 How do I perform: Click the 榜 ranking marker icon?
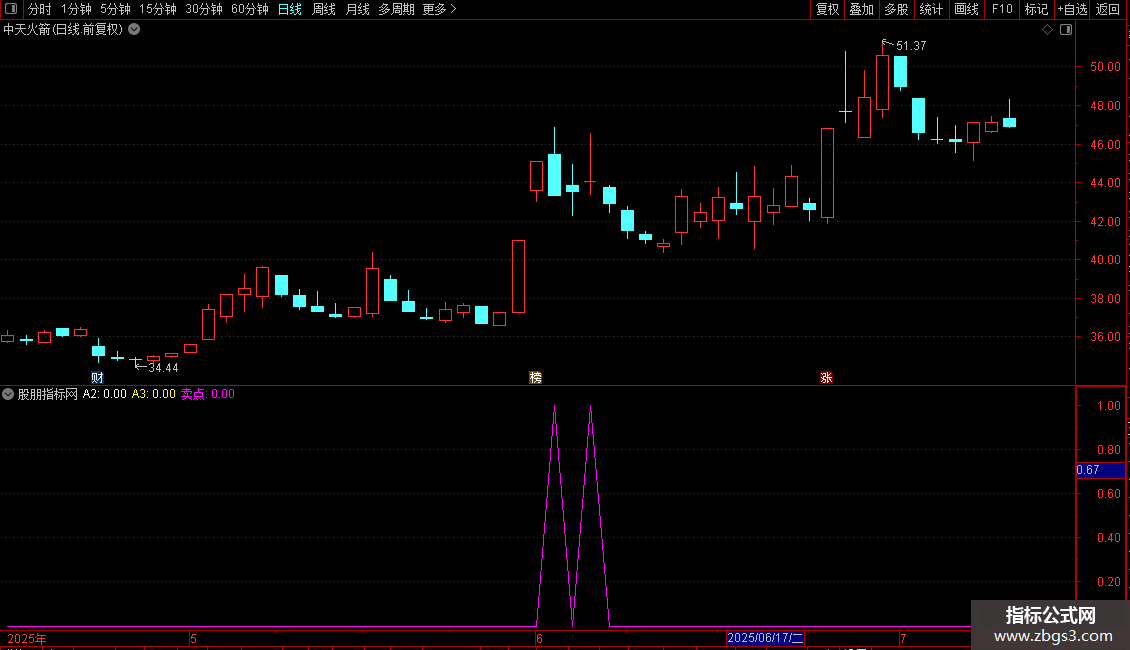tap(535, 378)
